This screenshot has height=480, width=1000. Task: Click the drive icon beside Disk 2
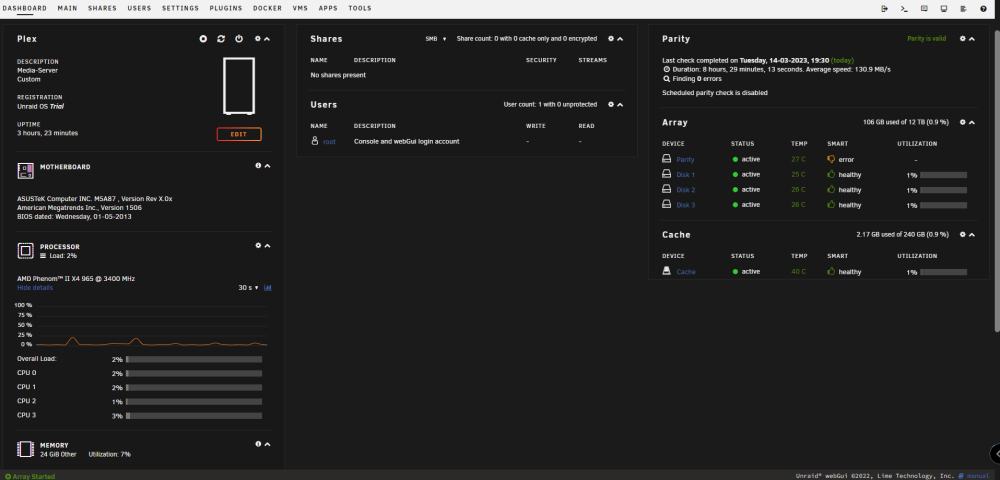(666, 189)
